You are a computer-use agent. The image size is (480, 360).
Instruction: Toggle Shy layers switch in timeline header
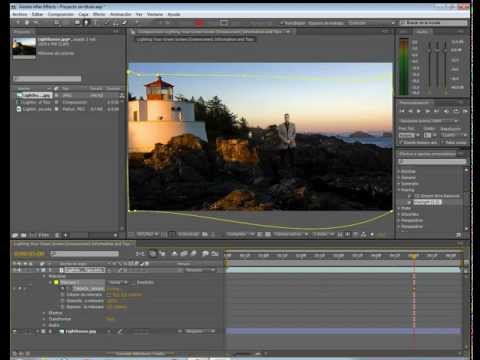[x=174, y=254]
